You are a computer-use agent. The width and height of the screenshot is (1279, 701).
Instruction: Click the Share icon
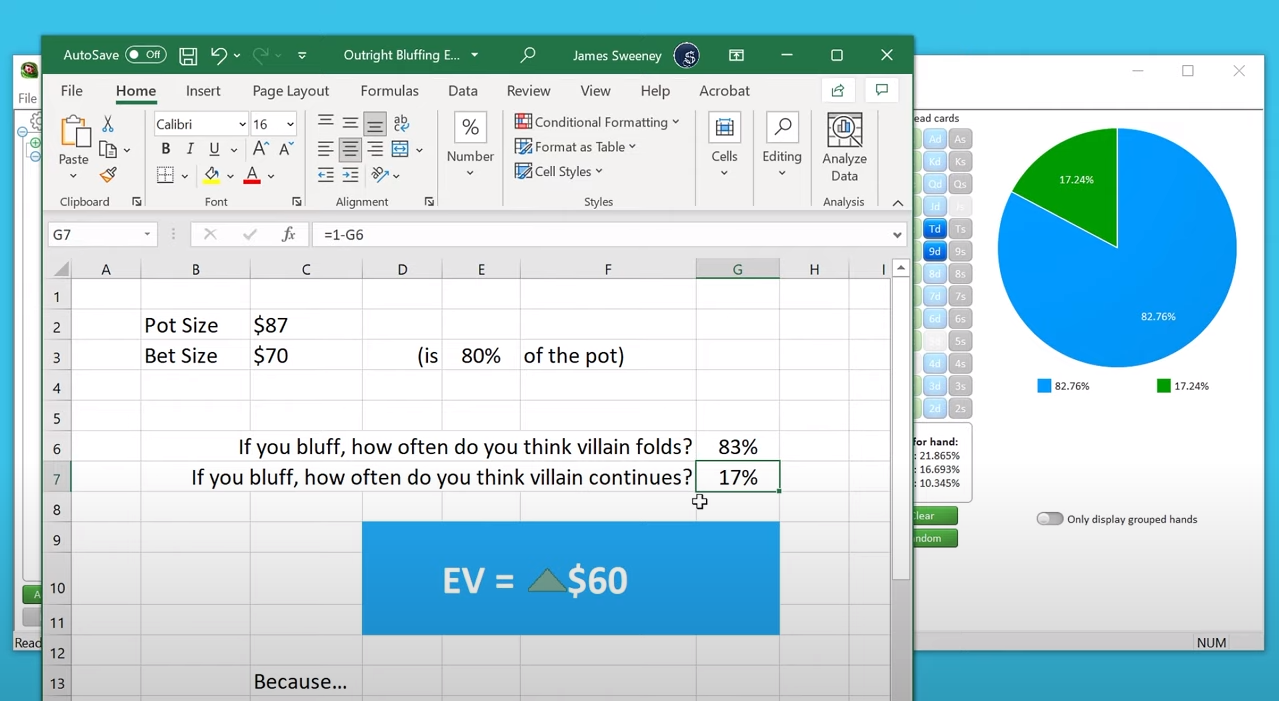point(838,91)
